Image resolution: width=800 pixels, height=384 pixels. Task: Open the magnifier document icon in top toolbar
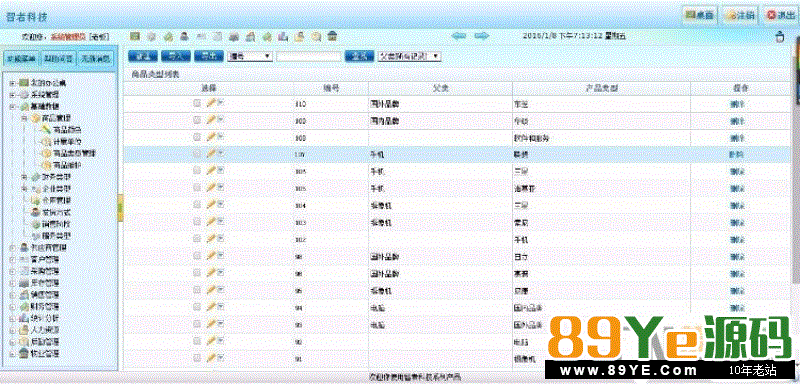[x=316, y=36]
